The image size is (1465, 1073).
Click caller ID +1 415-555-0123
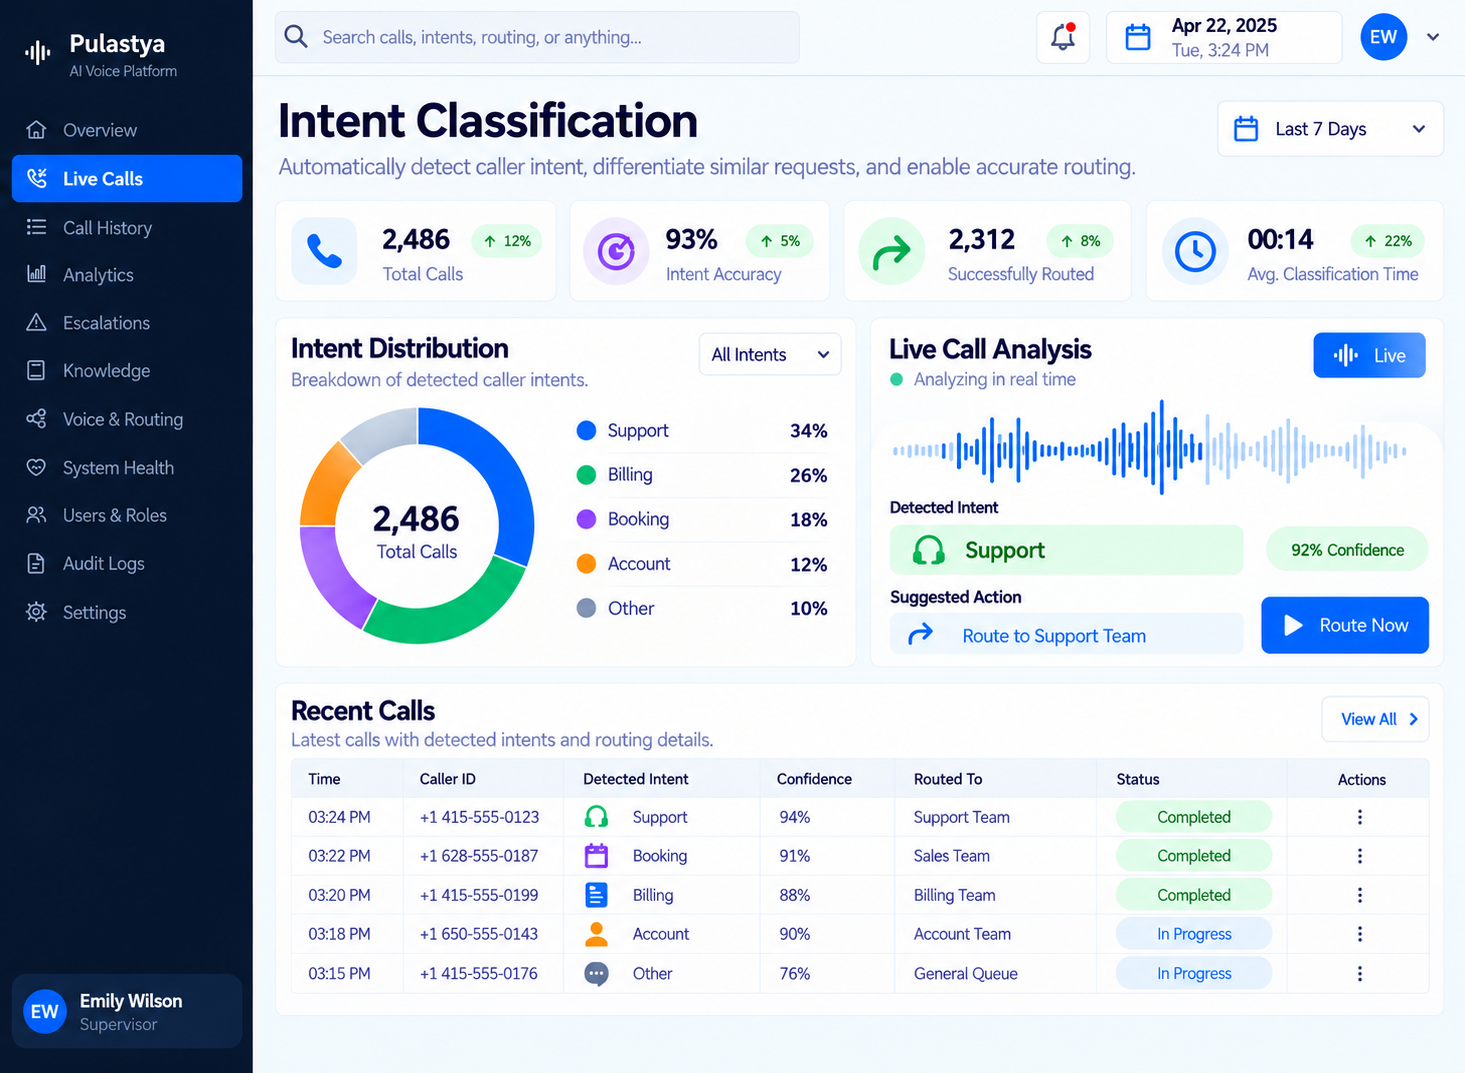click(479, 817)
